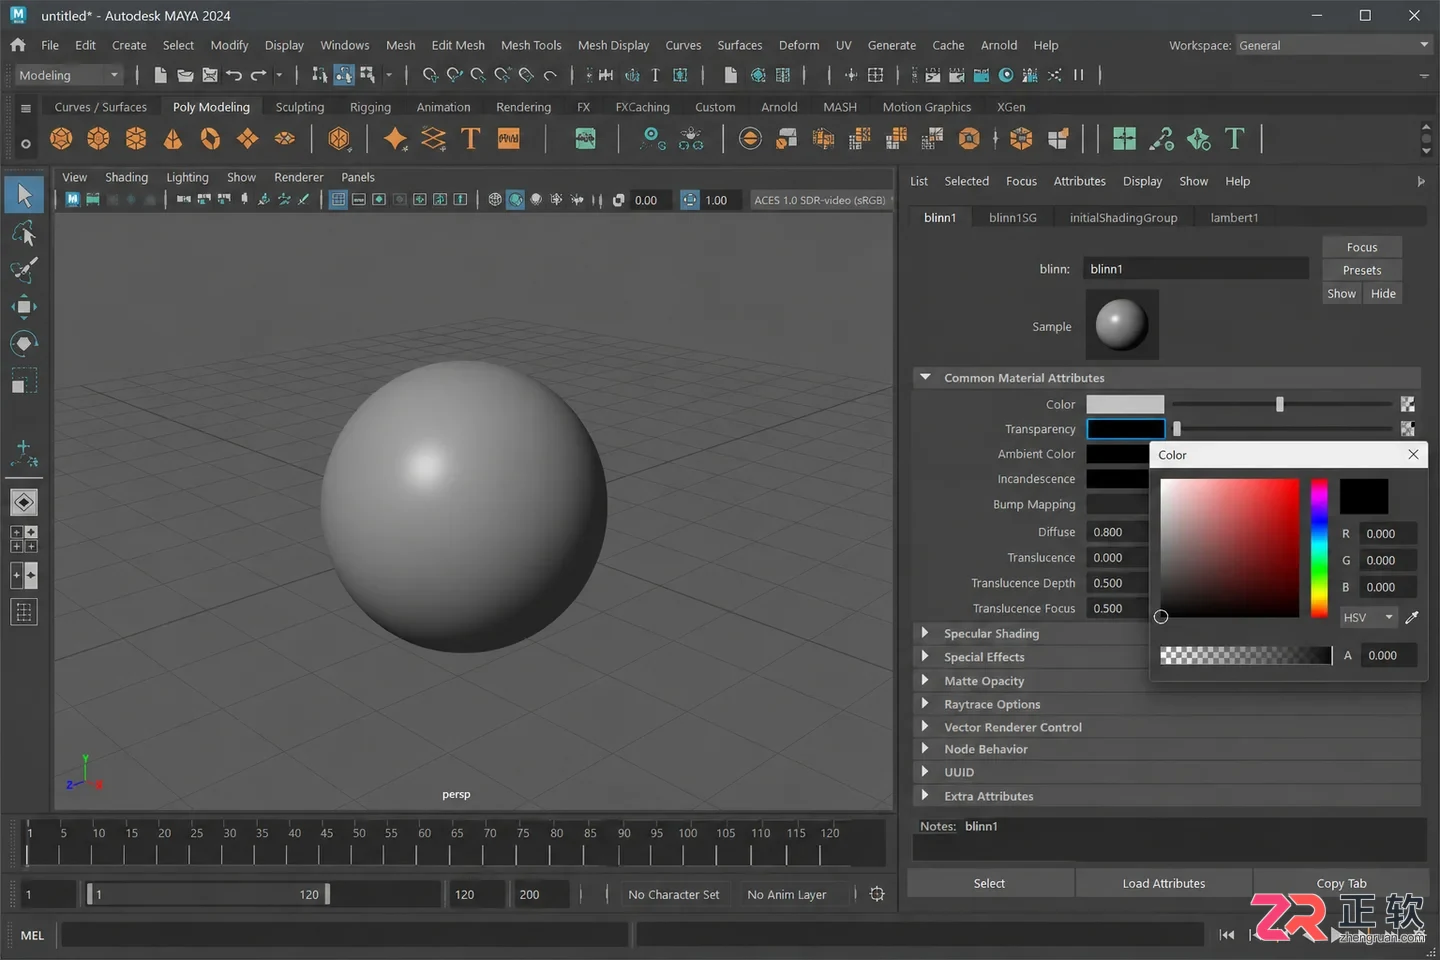Open viewport Lighting menu
The width and height of the screenshot is (1440, 960).
coord(187,177)
